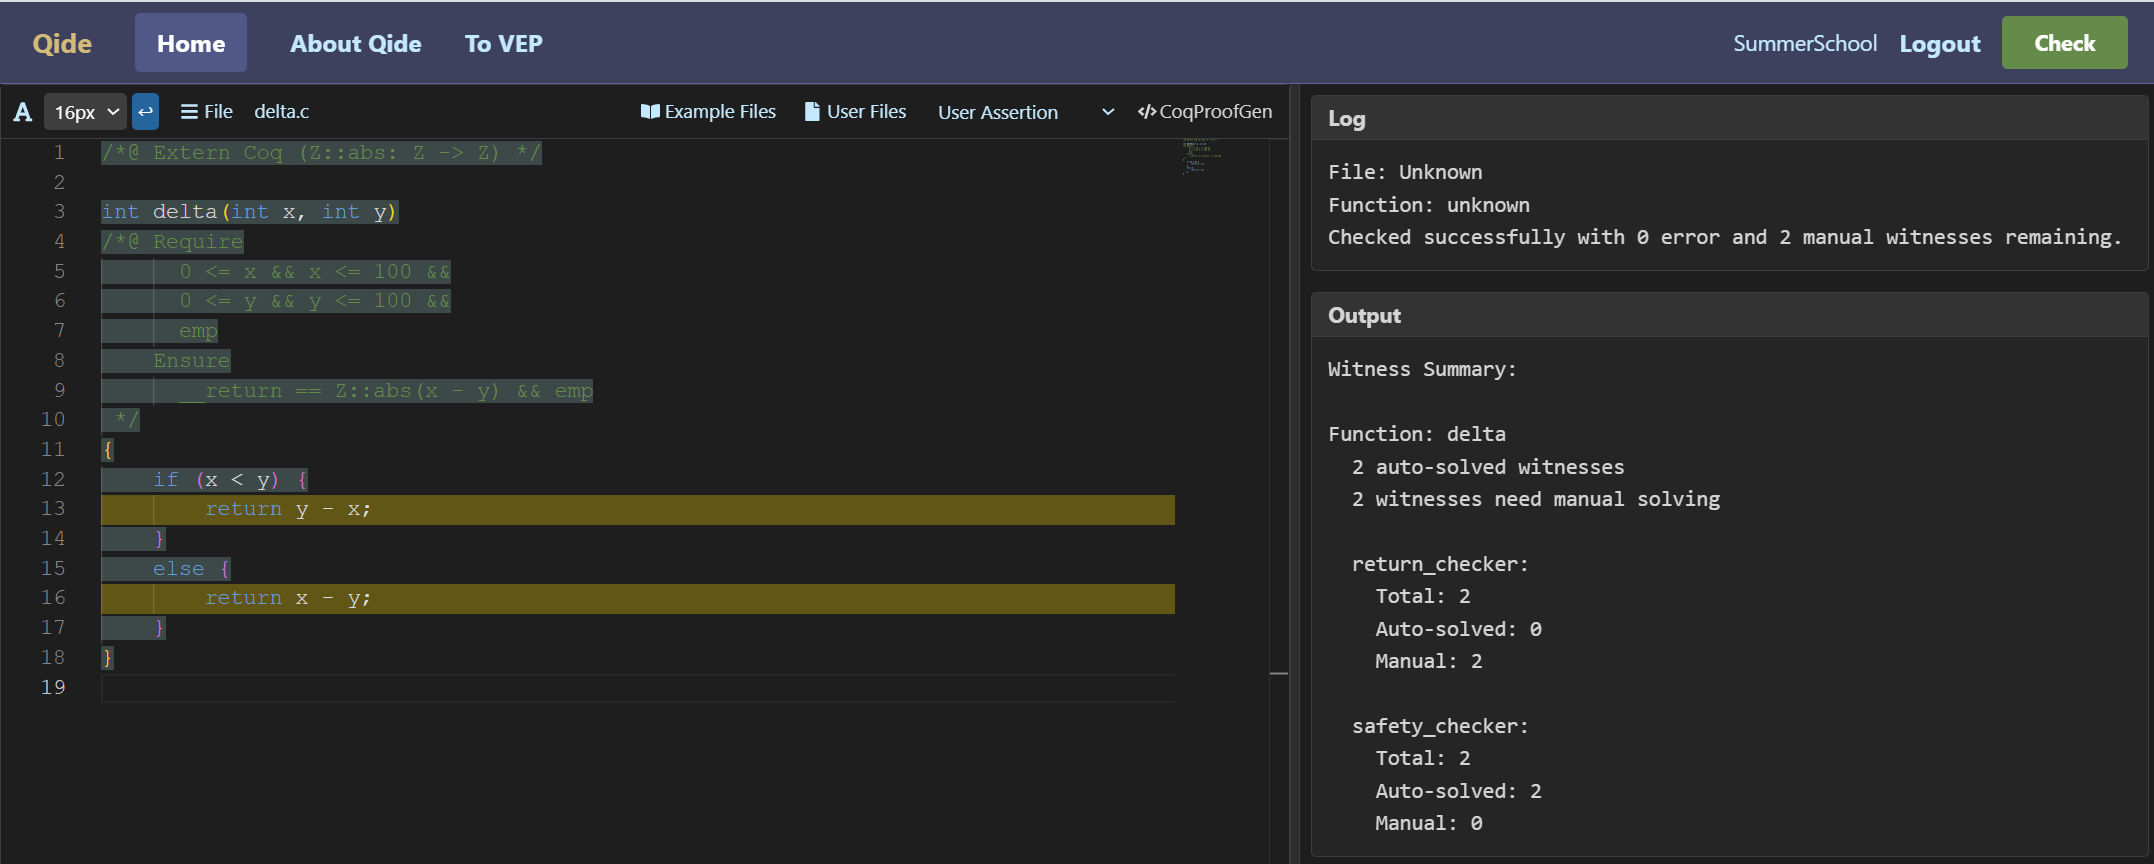Screen dimensions: 2154x864
Task: Click line number 13 in gutter
Action: 53,509
